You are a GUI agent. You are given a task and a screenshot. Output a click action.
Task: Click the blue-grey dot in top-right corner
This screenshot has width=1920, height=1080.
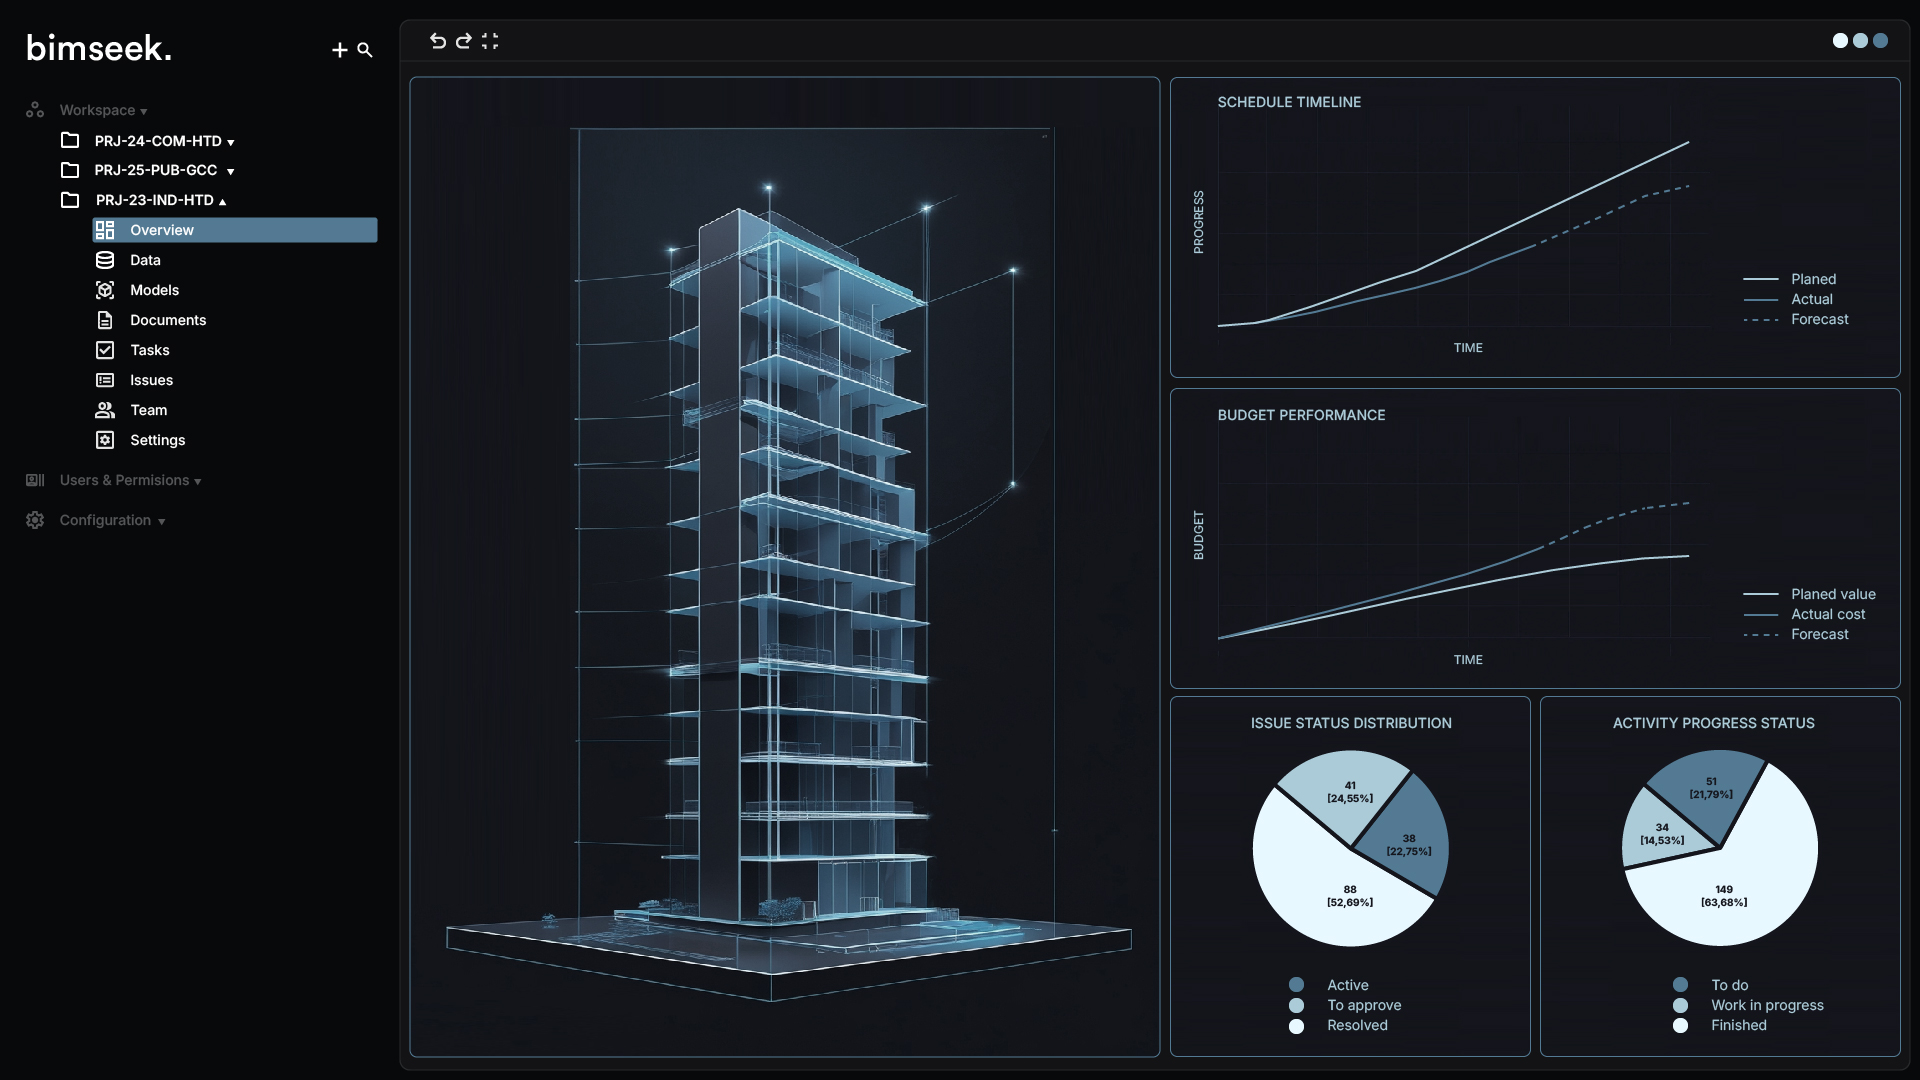point(1880,41)
